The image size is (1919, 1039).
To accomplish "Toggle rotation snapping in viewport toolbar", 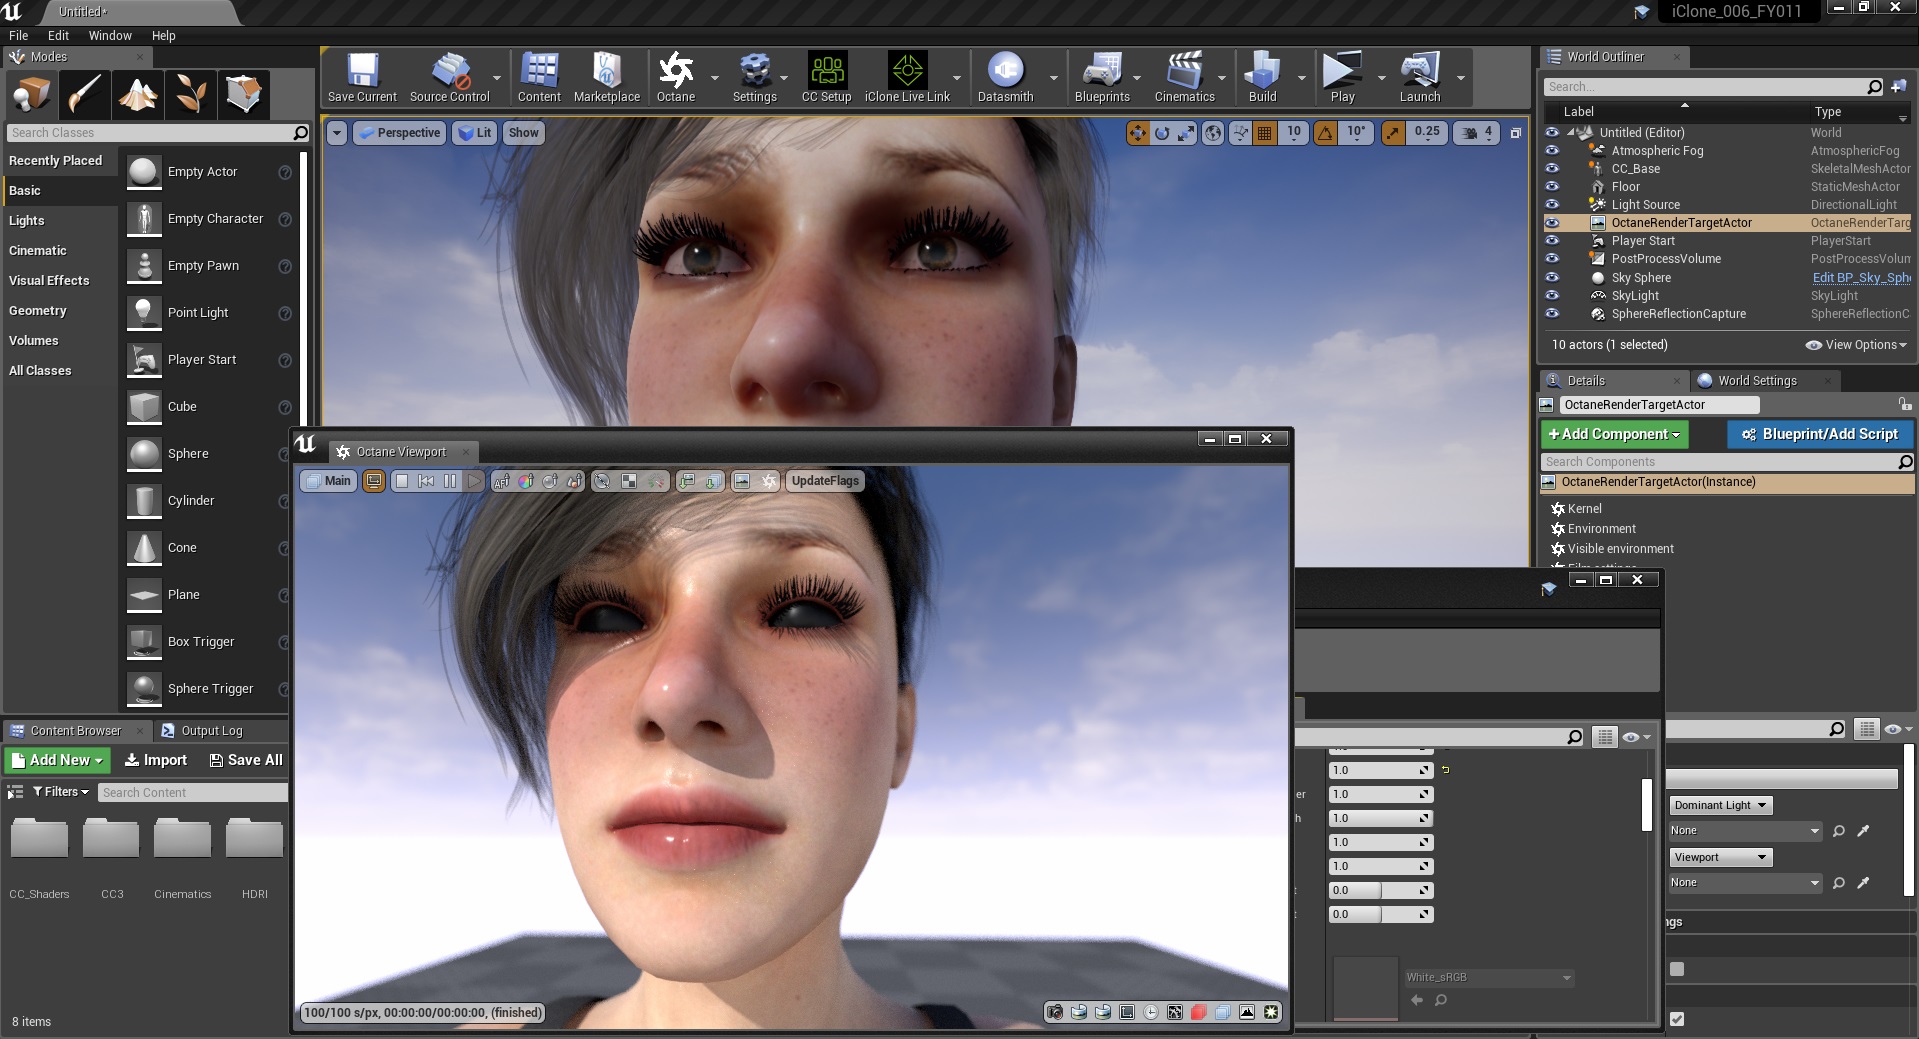I will (x=1325, y=133).
